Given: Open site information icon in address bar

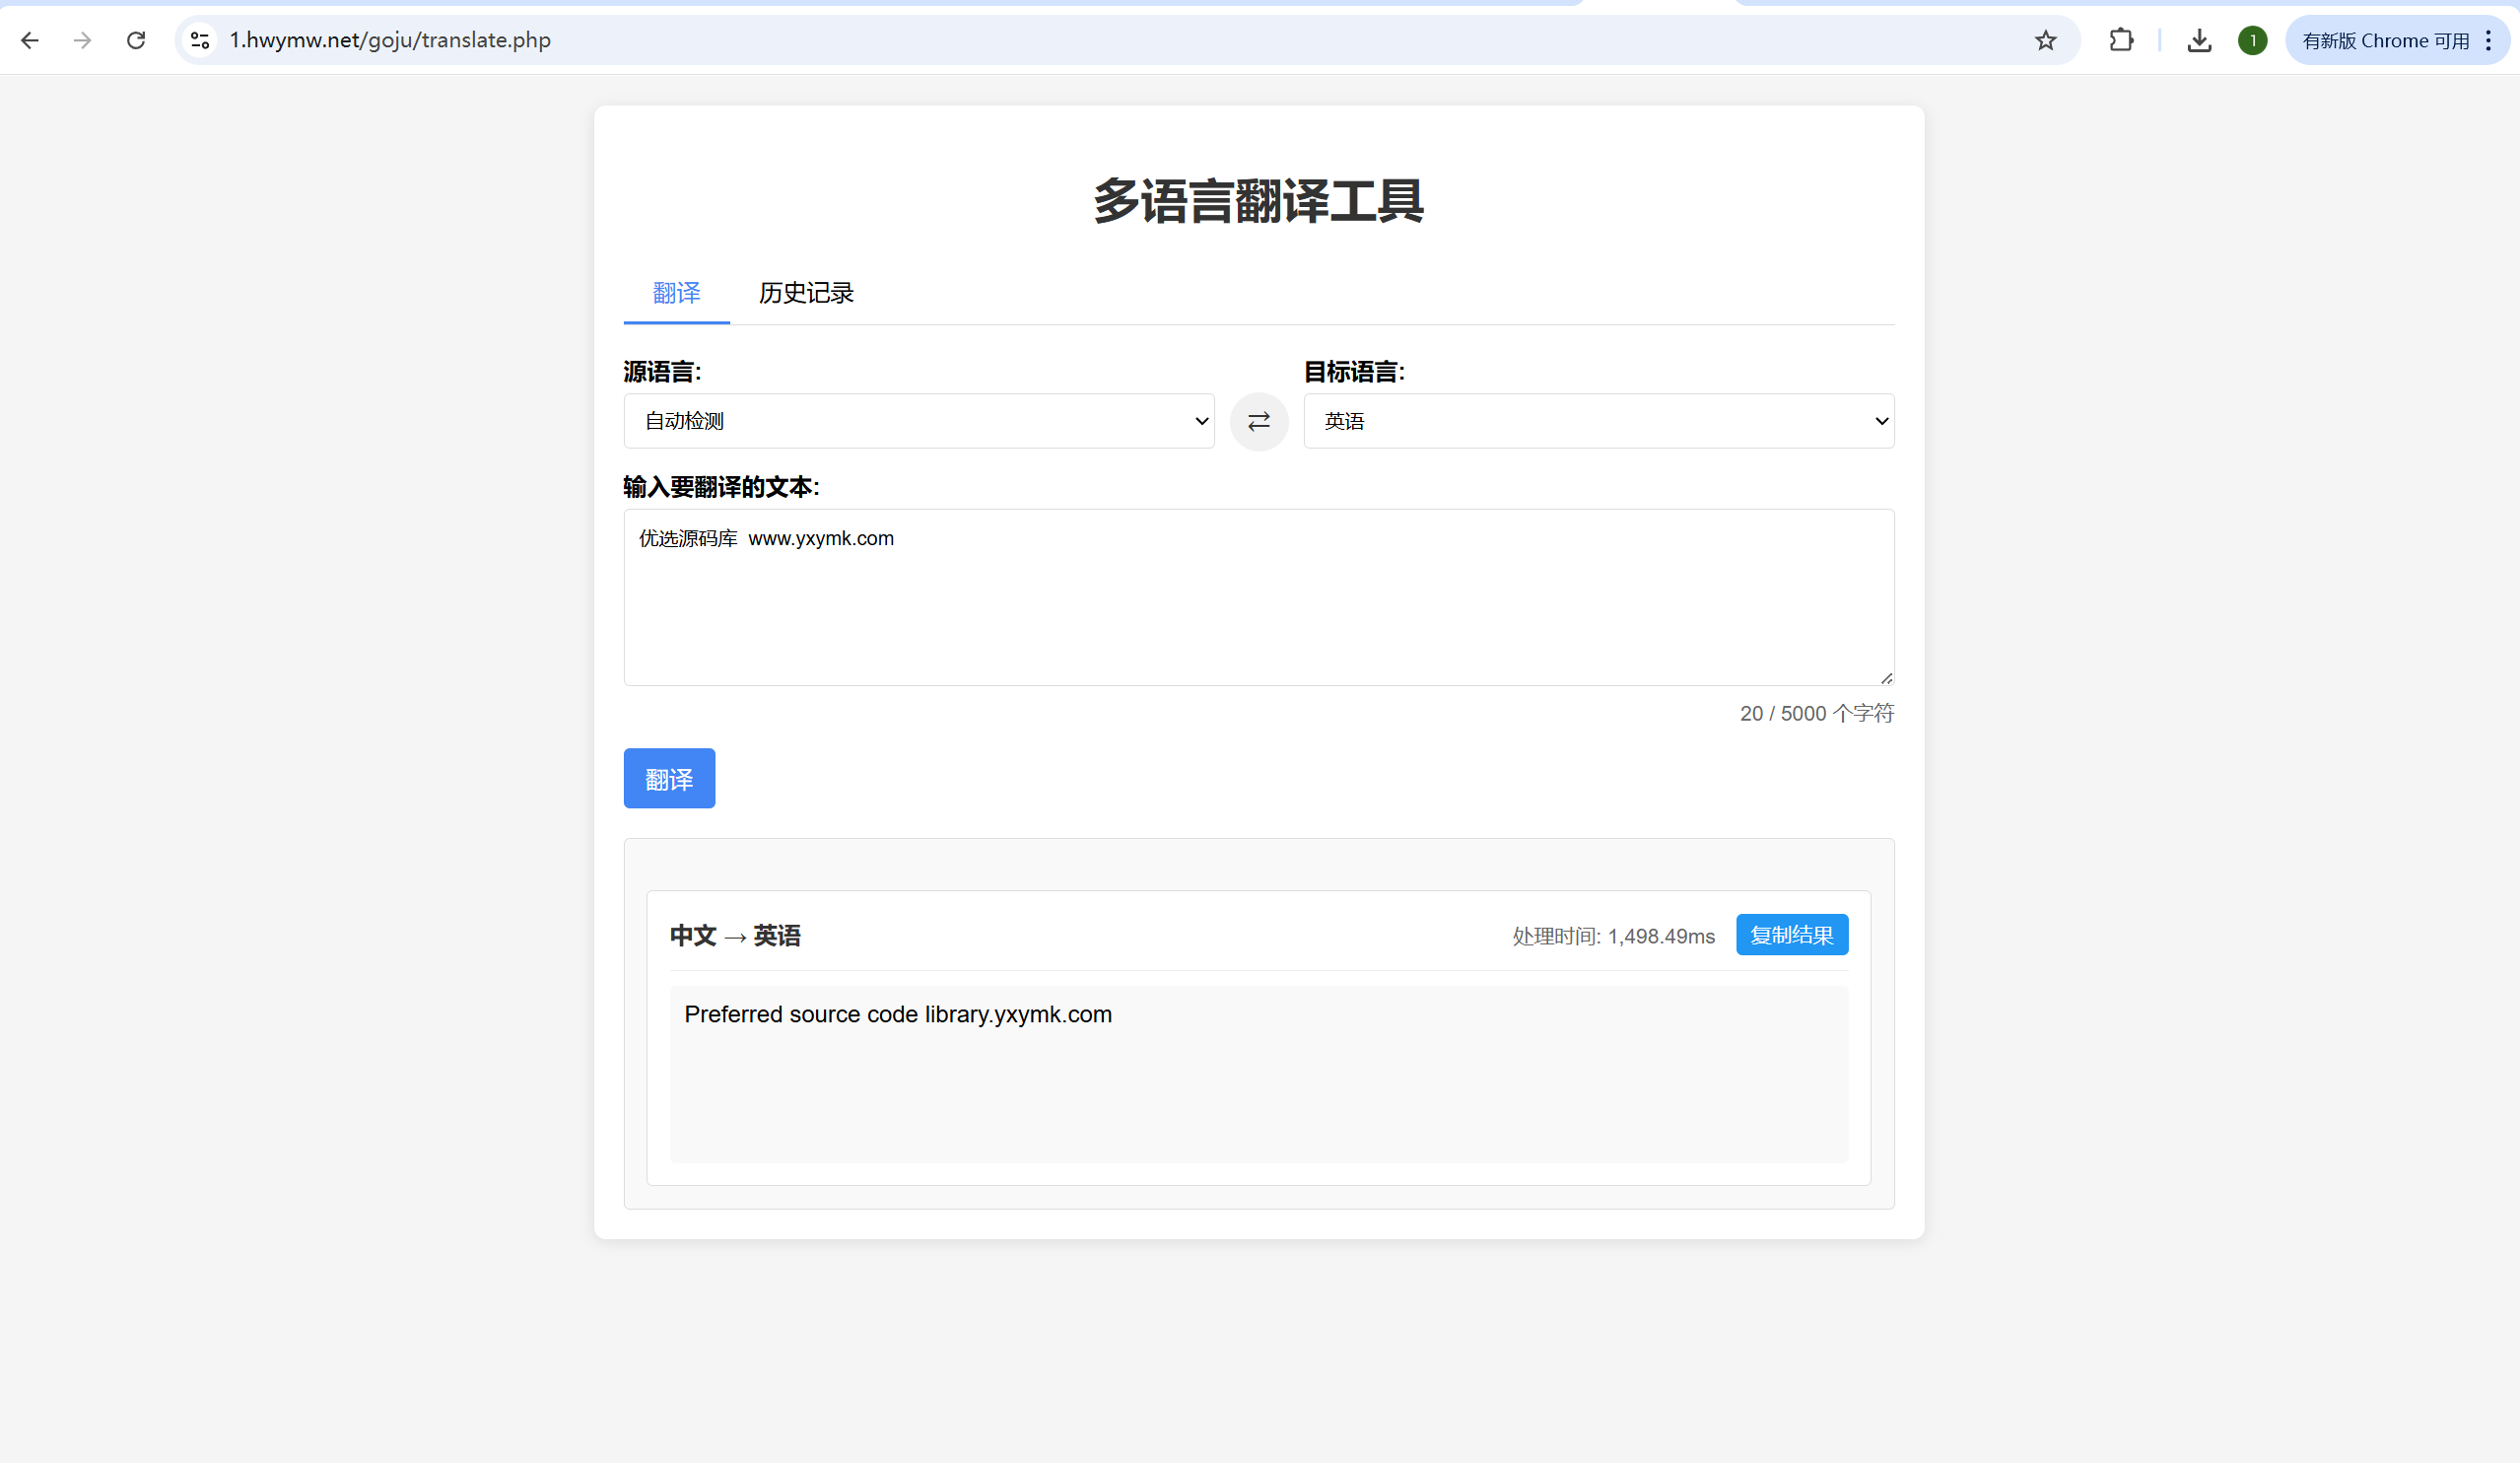Looking at the screenshot, I should coord(200,40).
